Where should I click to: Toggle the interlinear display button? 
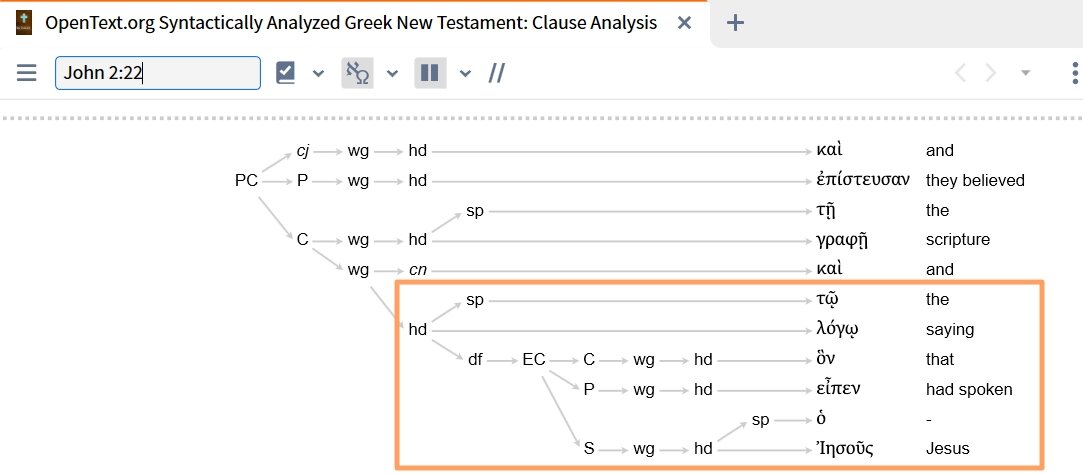pos(357,73)
